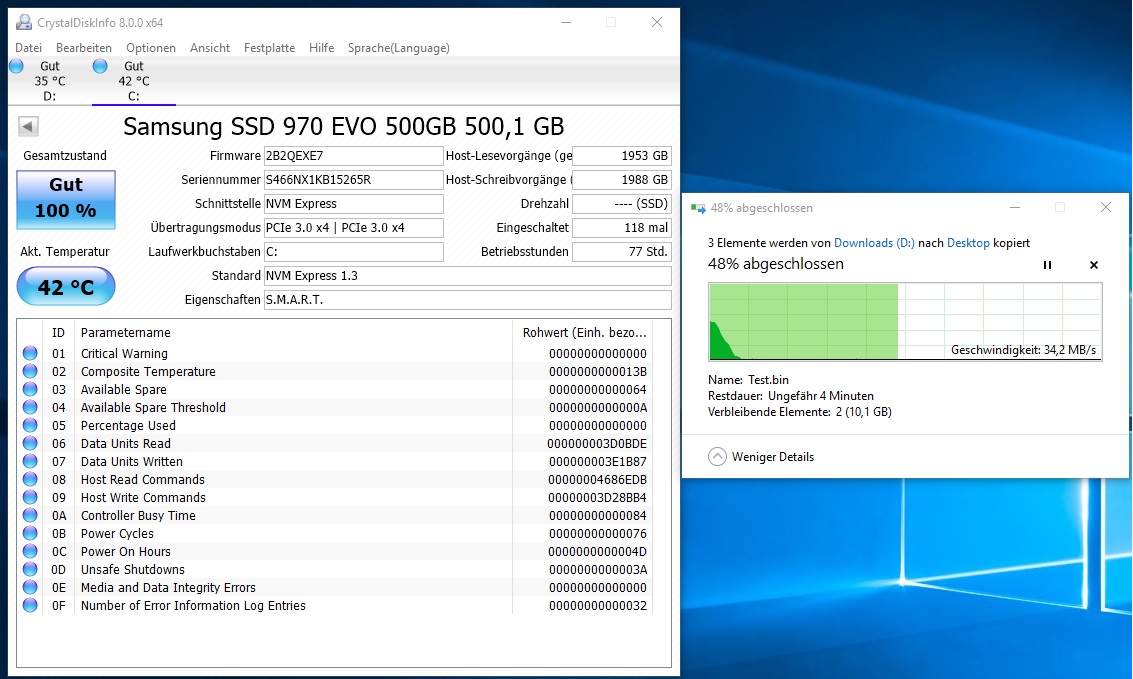Cancel the file copy with the X

1094,265
